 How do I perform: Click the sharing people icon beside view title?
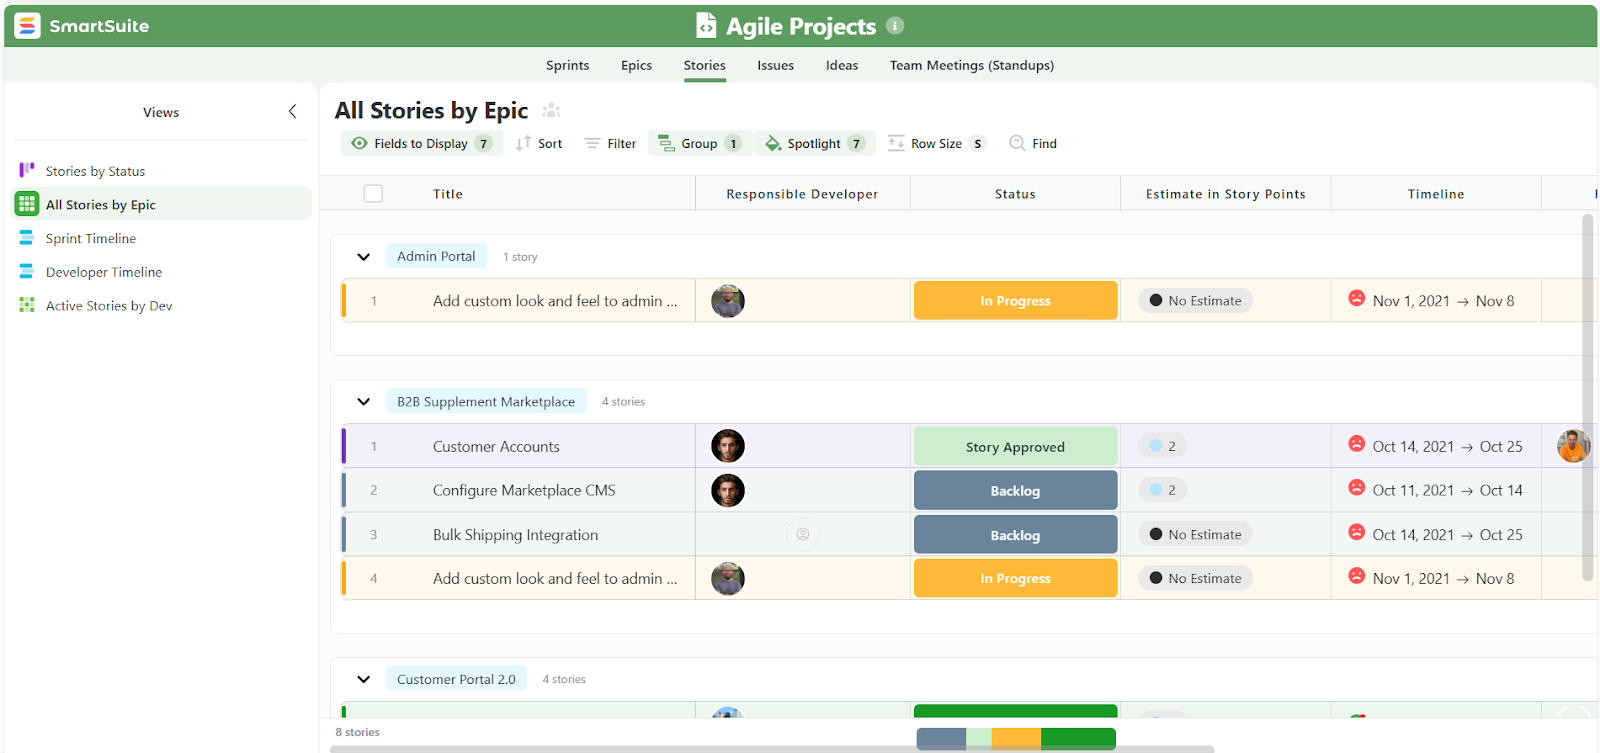pos(551,110)
